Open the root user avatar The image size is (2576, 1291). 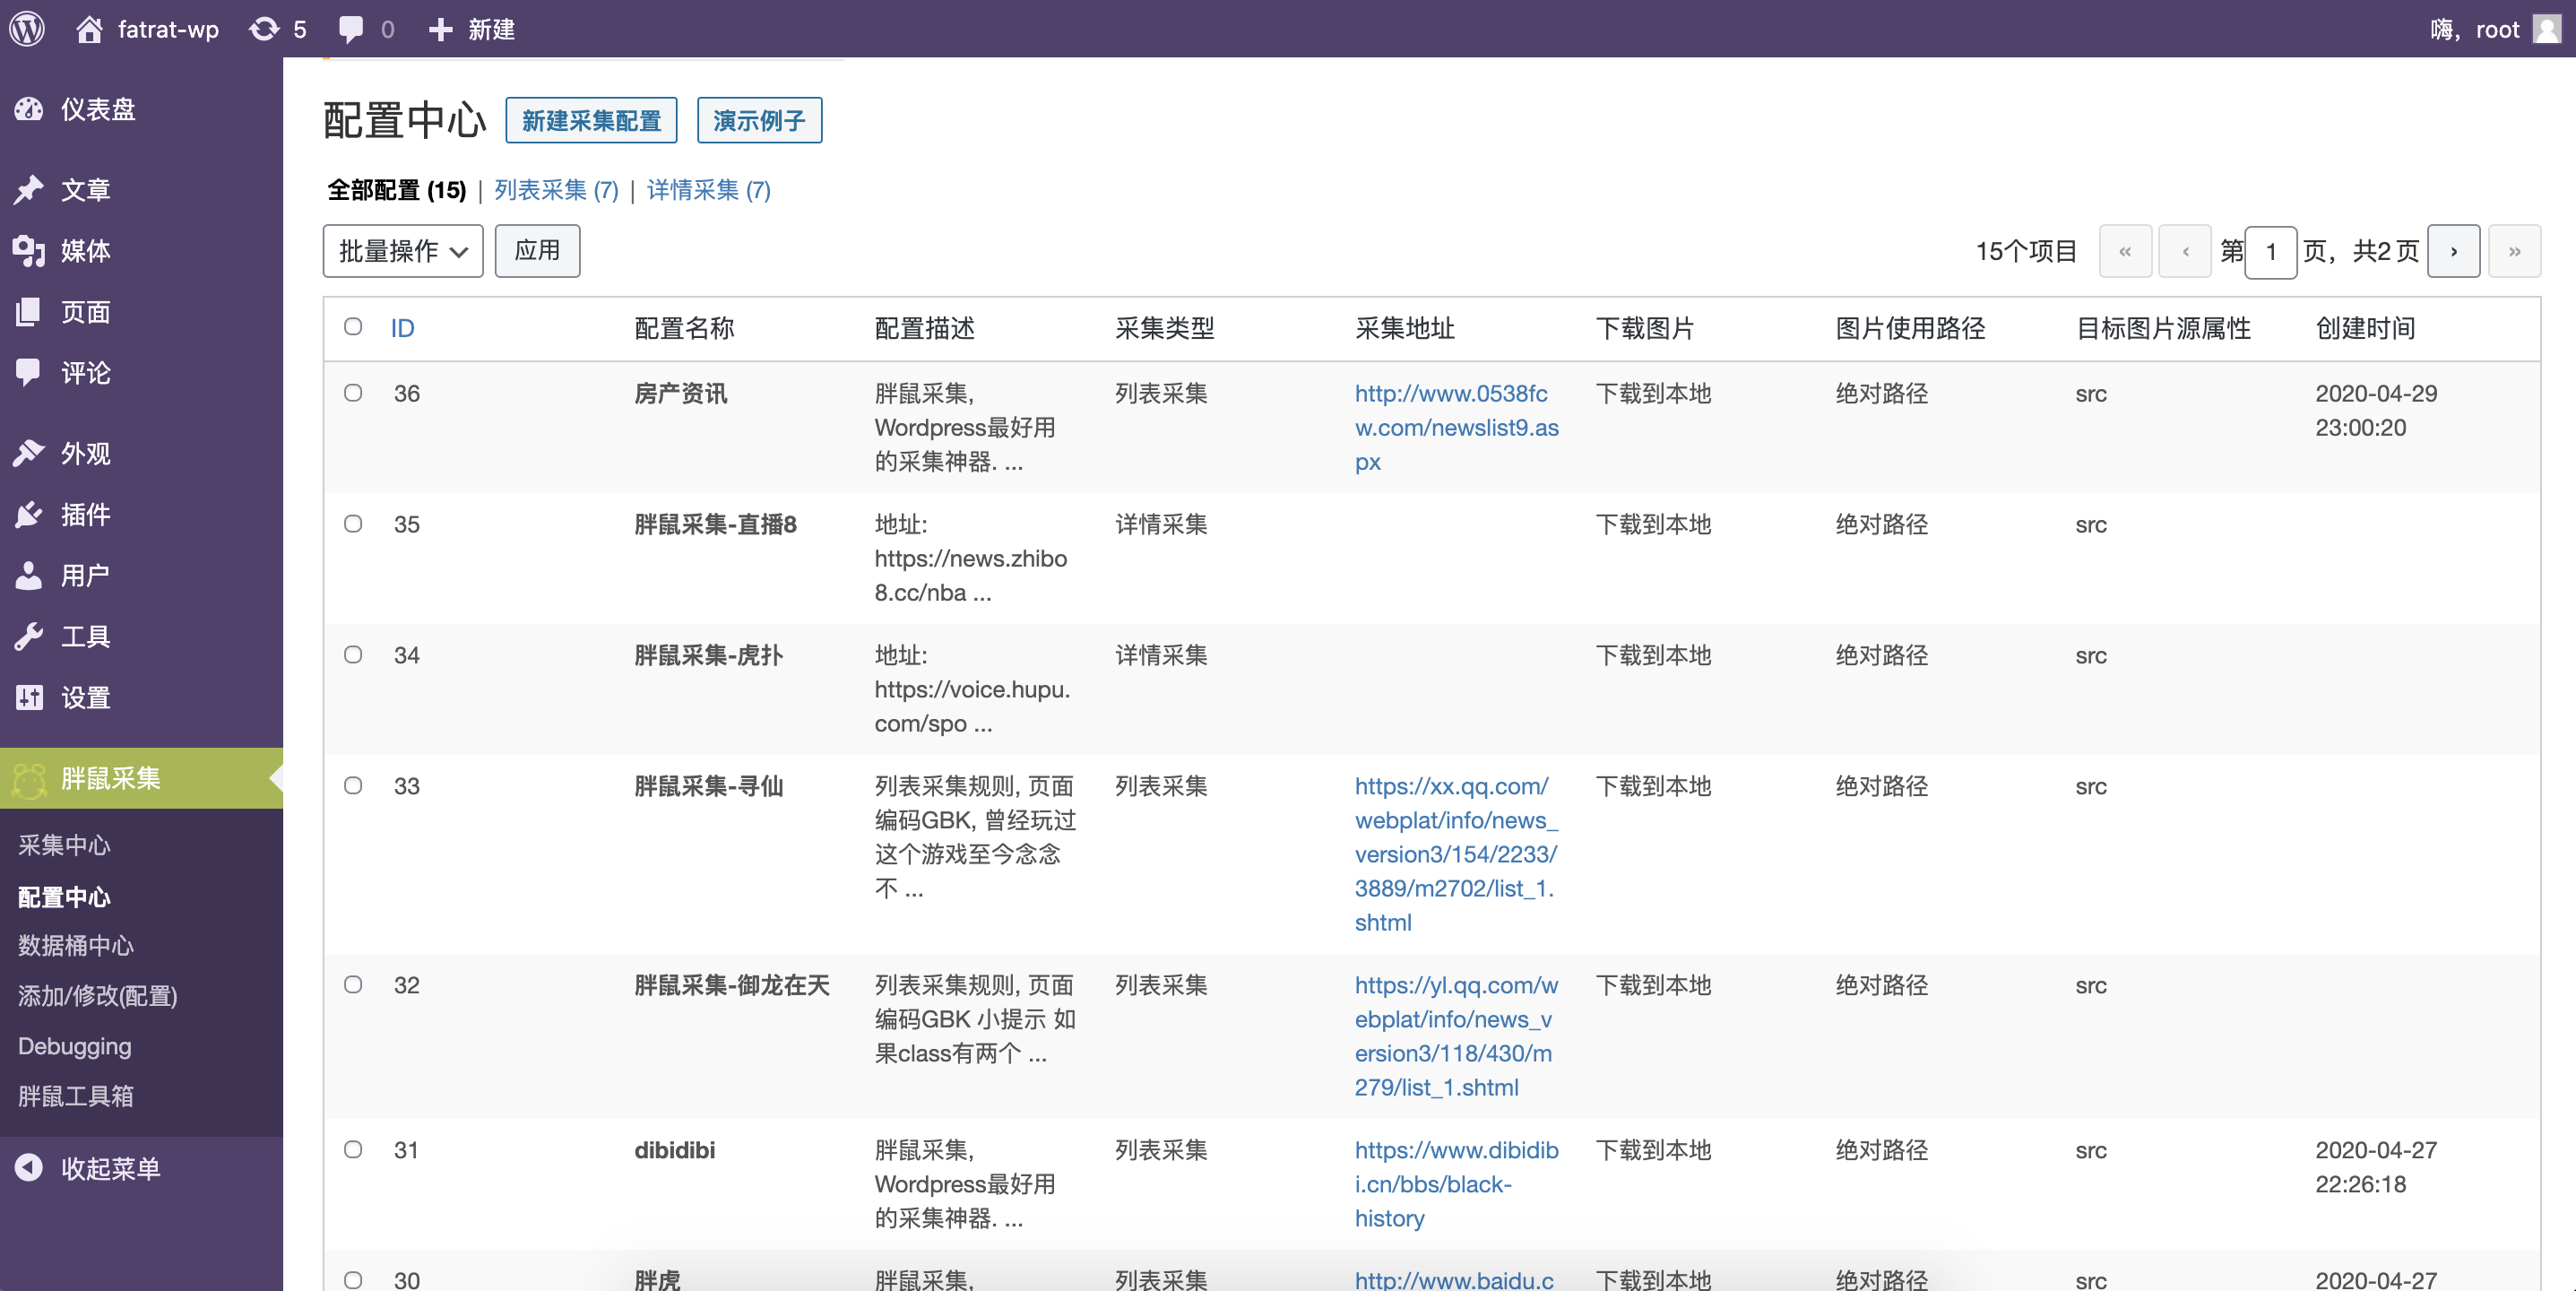coord(2547,29)
